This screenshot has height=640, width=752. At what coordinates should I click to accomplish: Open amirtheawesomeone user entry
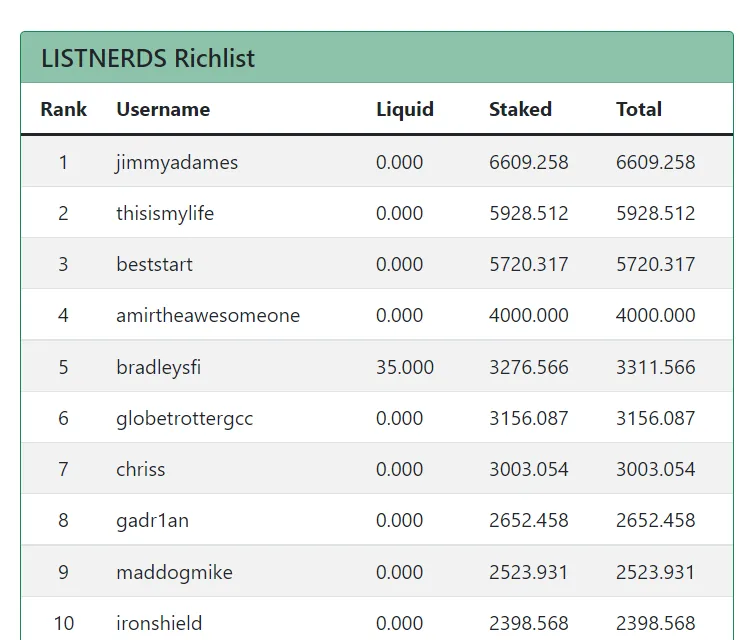208,316
